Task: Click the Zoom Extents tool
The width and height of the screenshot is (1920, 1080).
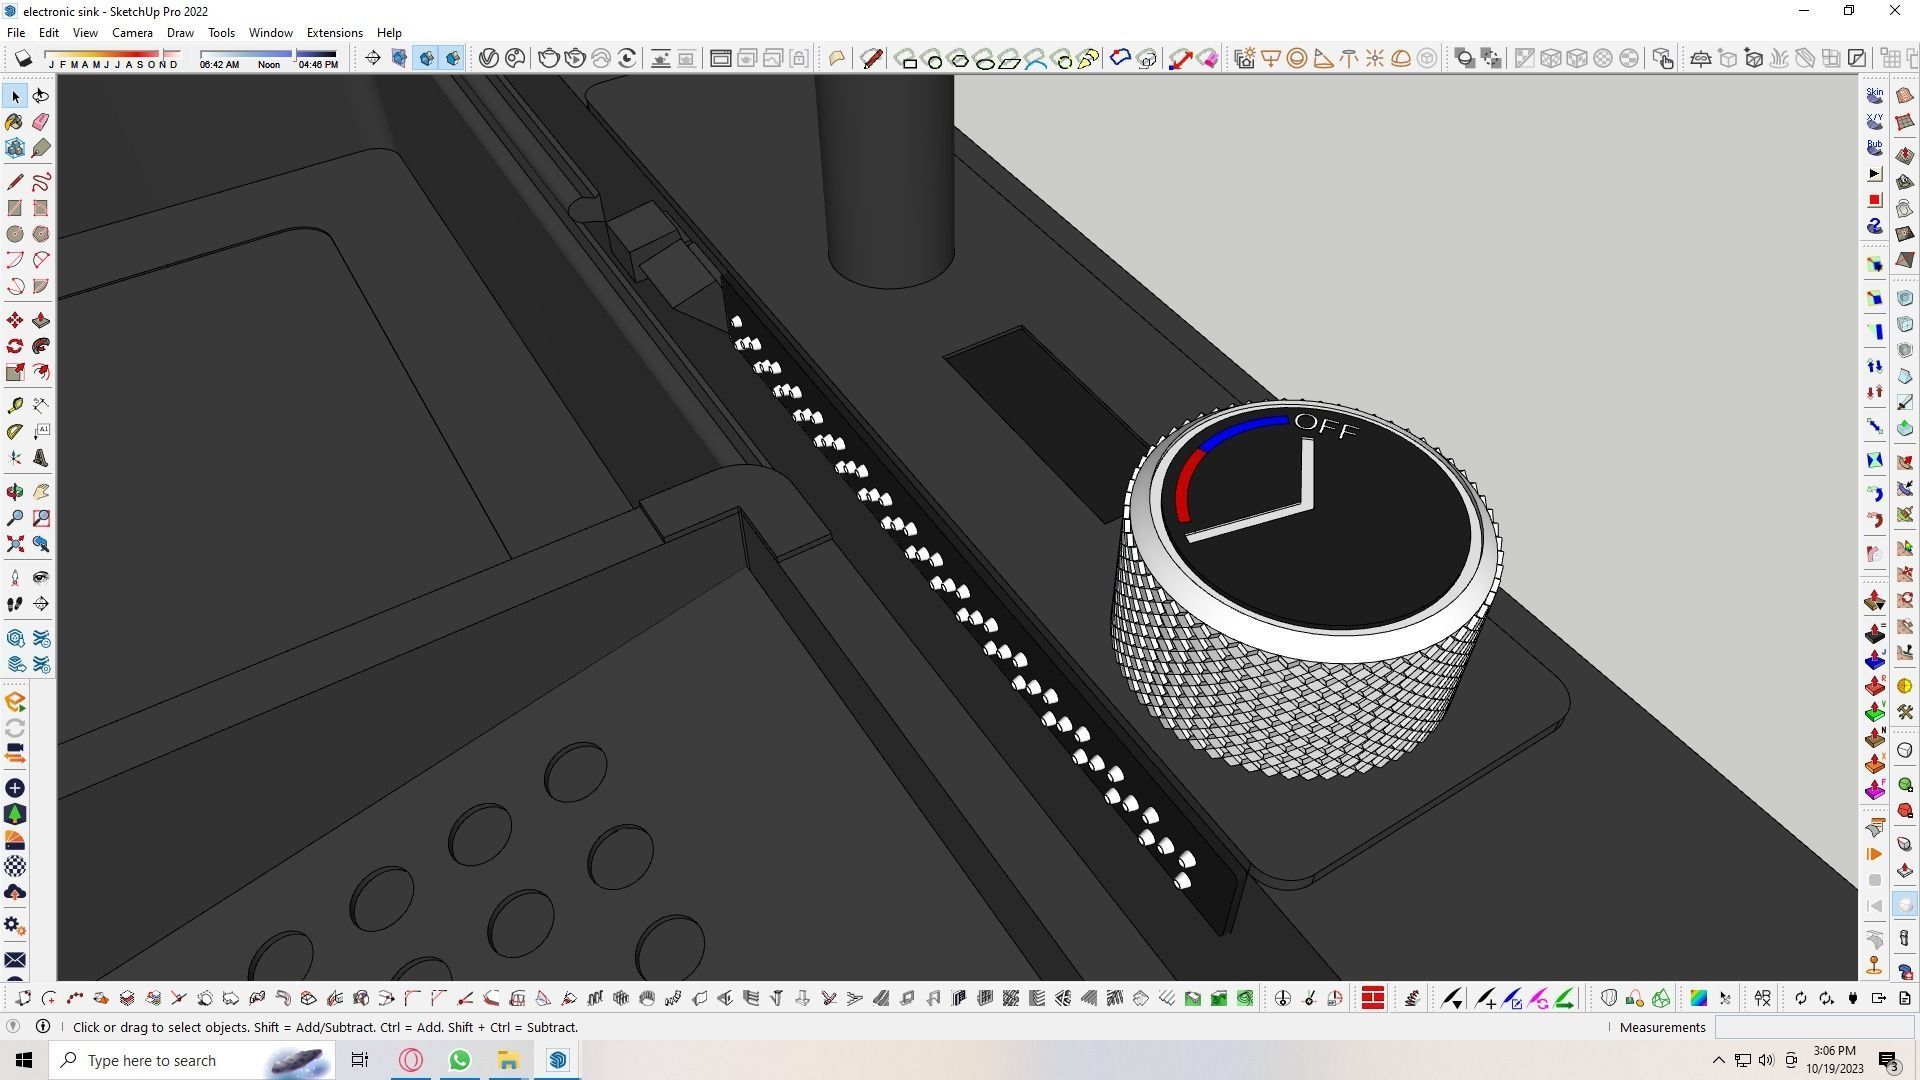Action: point(15,545)
